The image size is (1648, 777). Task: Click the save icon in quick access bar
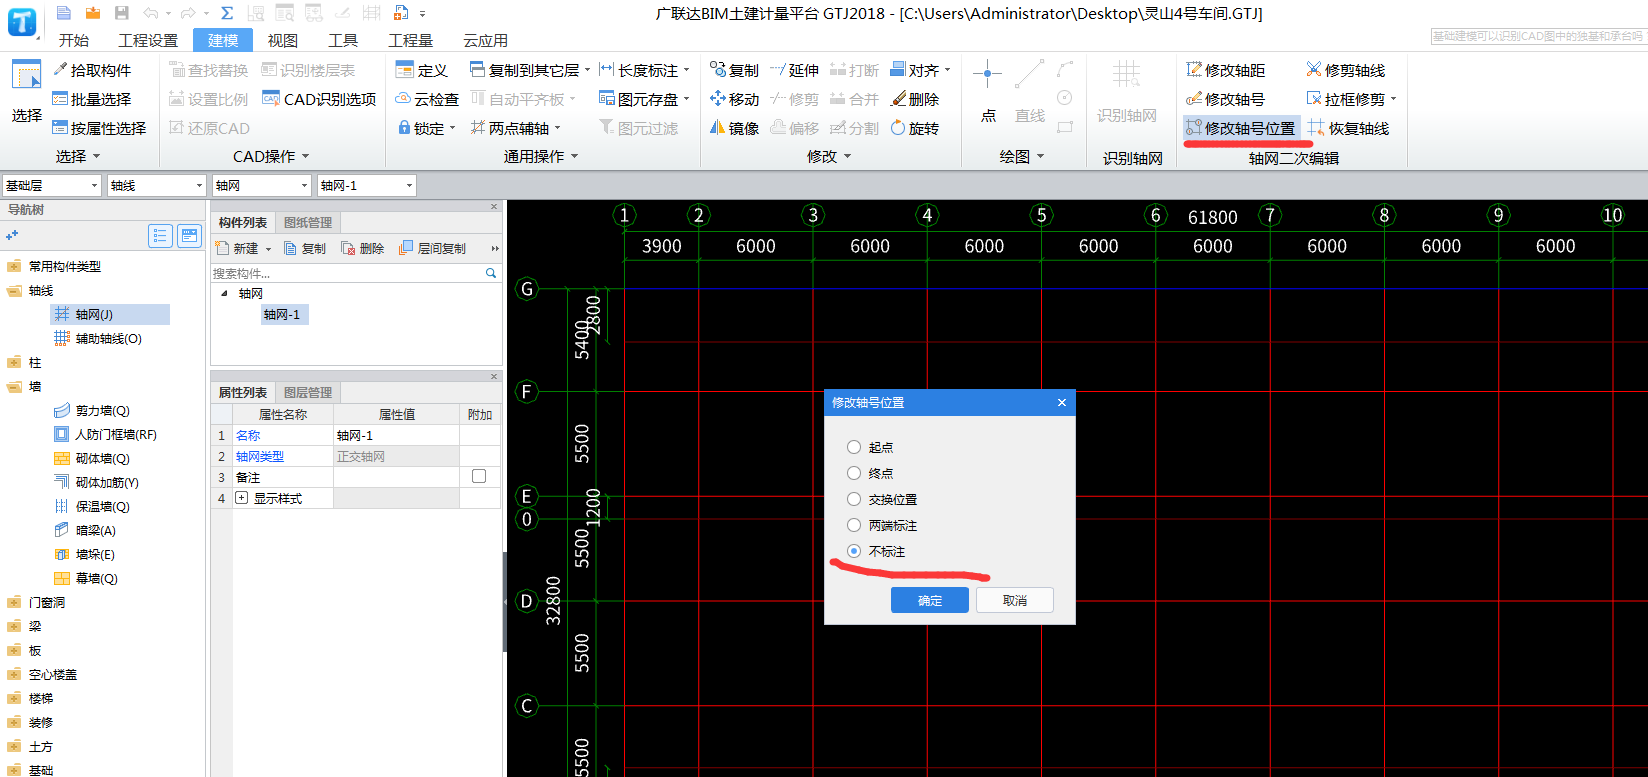pyautogui.click(x=121, y=13)
